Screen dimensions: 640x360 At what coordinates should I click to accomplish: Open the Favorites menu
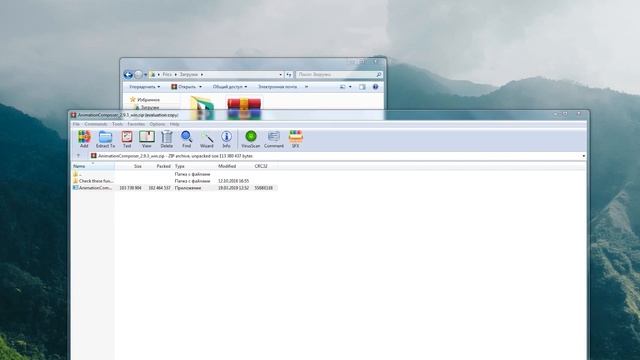coord(136,124)
